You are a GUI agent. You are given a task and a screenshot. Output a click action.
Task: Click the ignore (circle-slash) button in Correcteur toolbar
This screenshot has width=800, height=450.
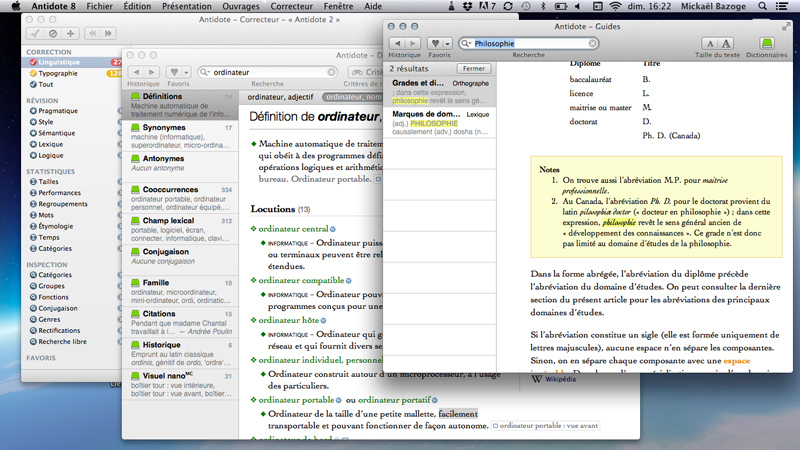tap(53, 34)
